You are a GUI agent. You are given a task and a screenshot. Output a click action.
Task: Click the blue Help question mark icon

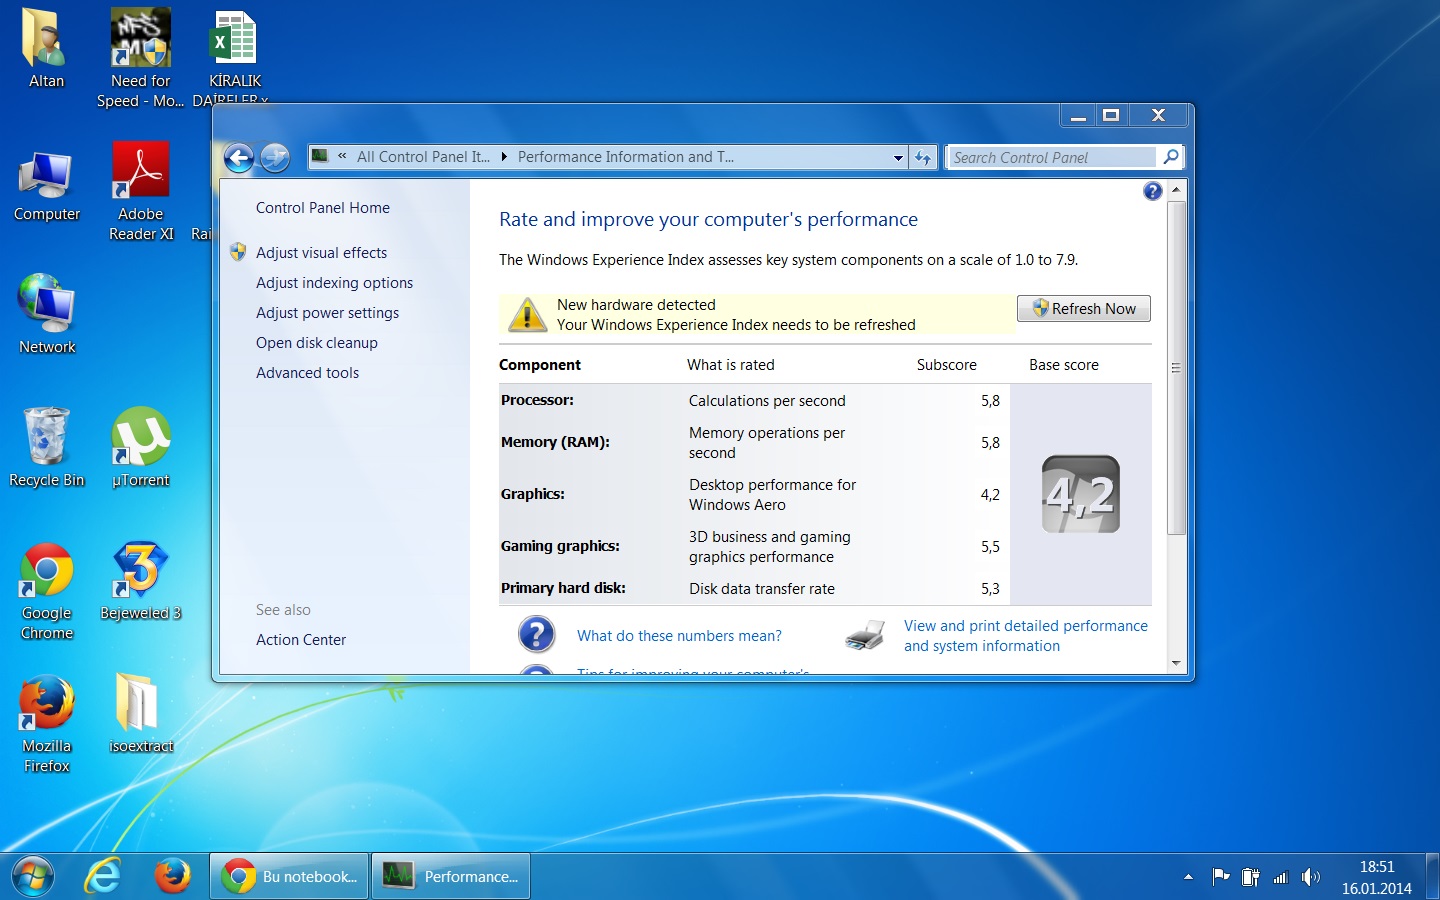click(1152, 191)
